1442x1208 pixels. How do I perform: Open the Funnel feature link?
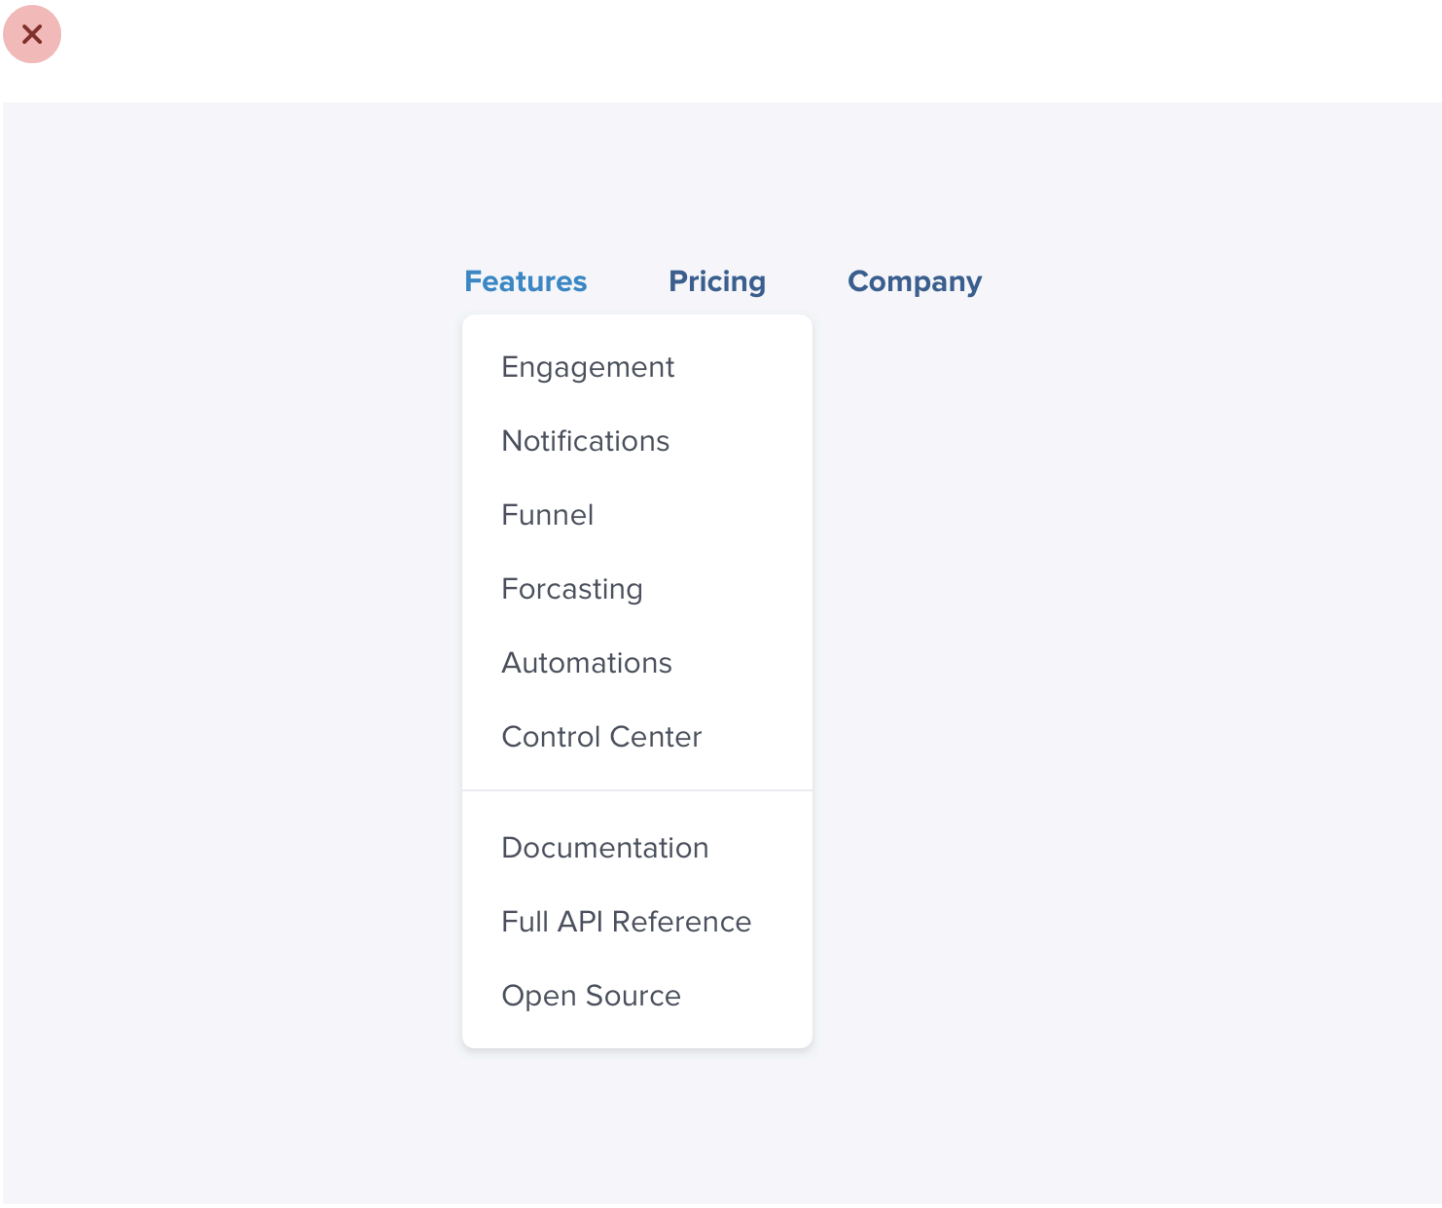coord(547,515)
